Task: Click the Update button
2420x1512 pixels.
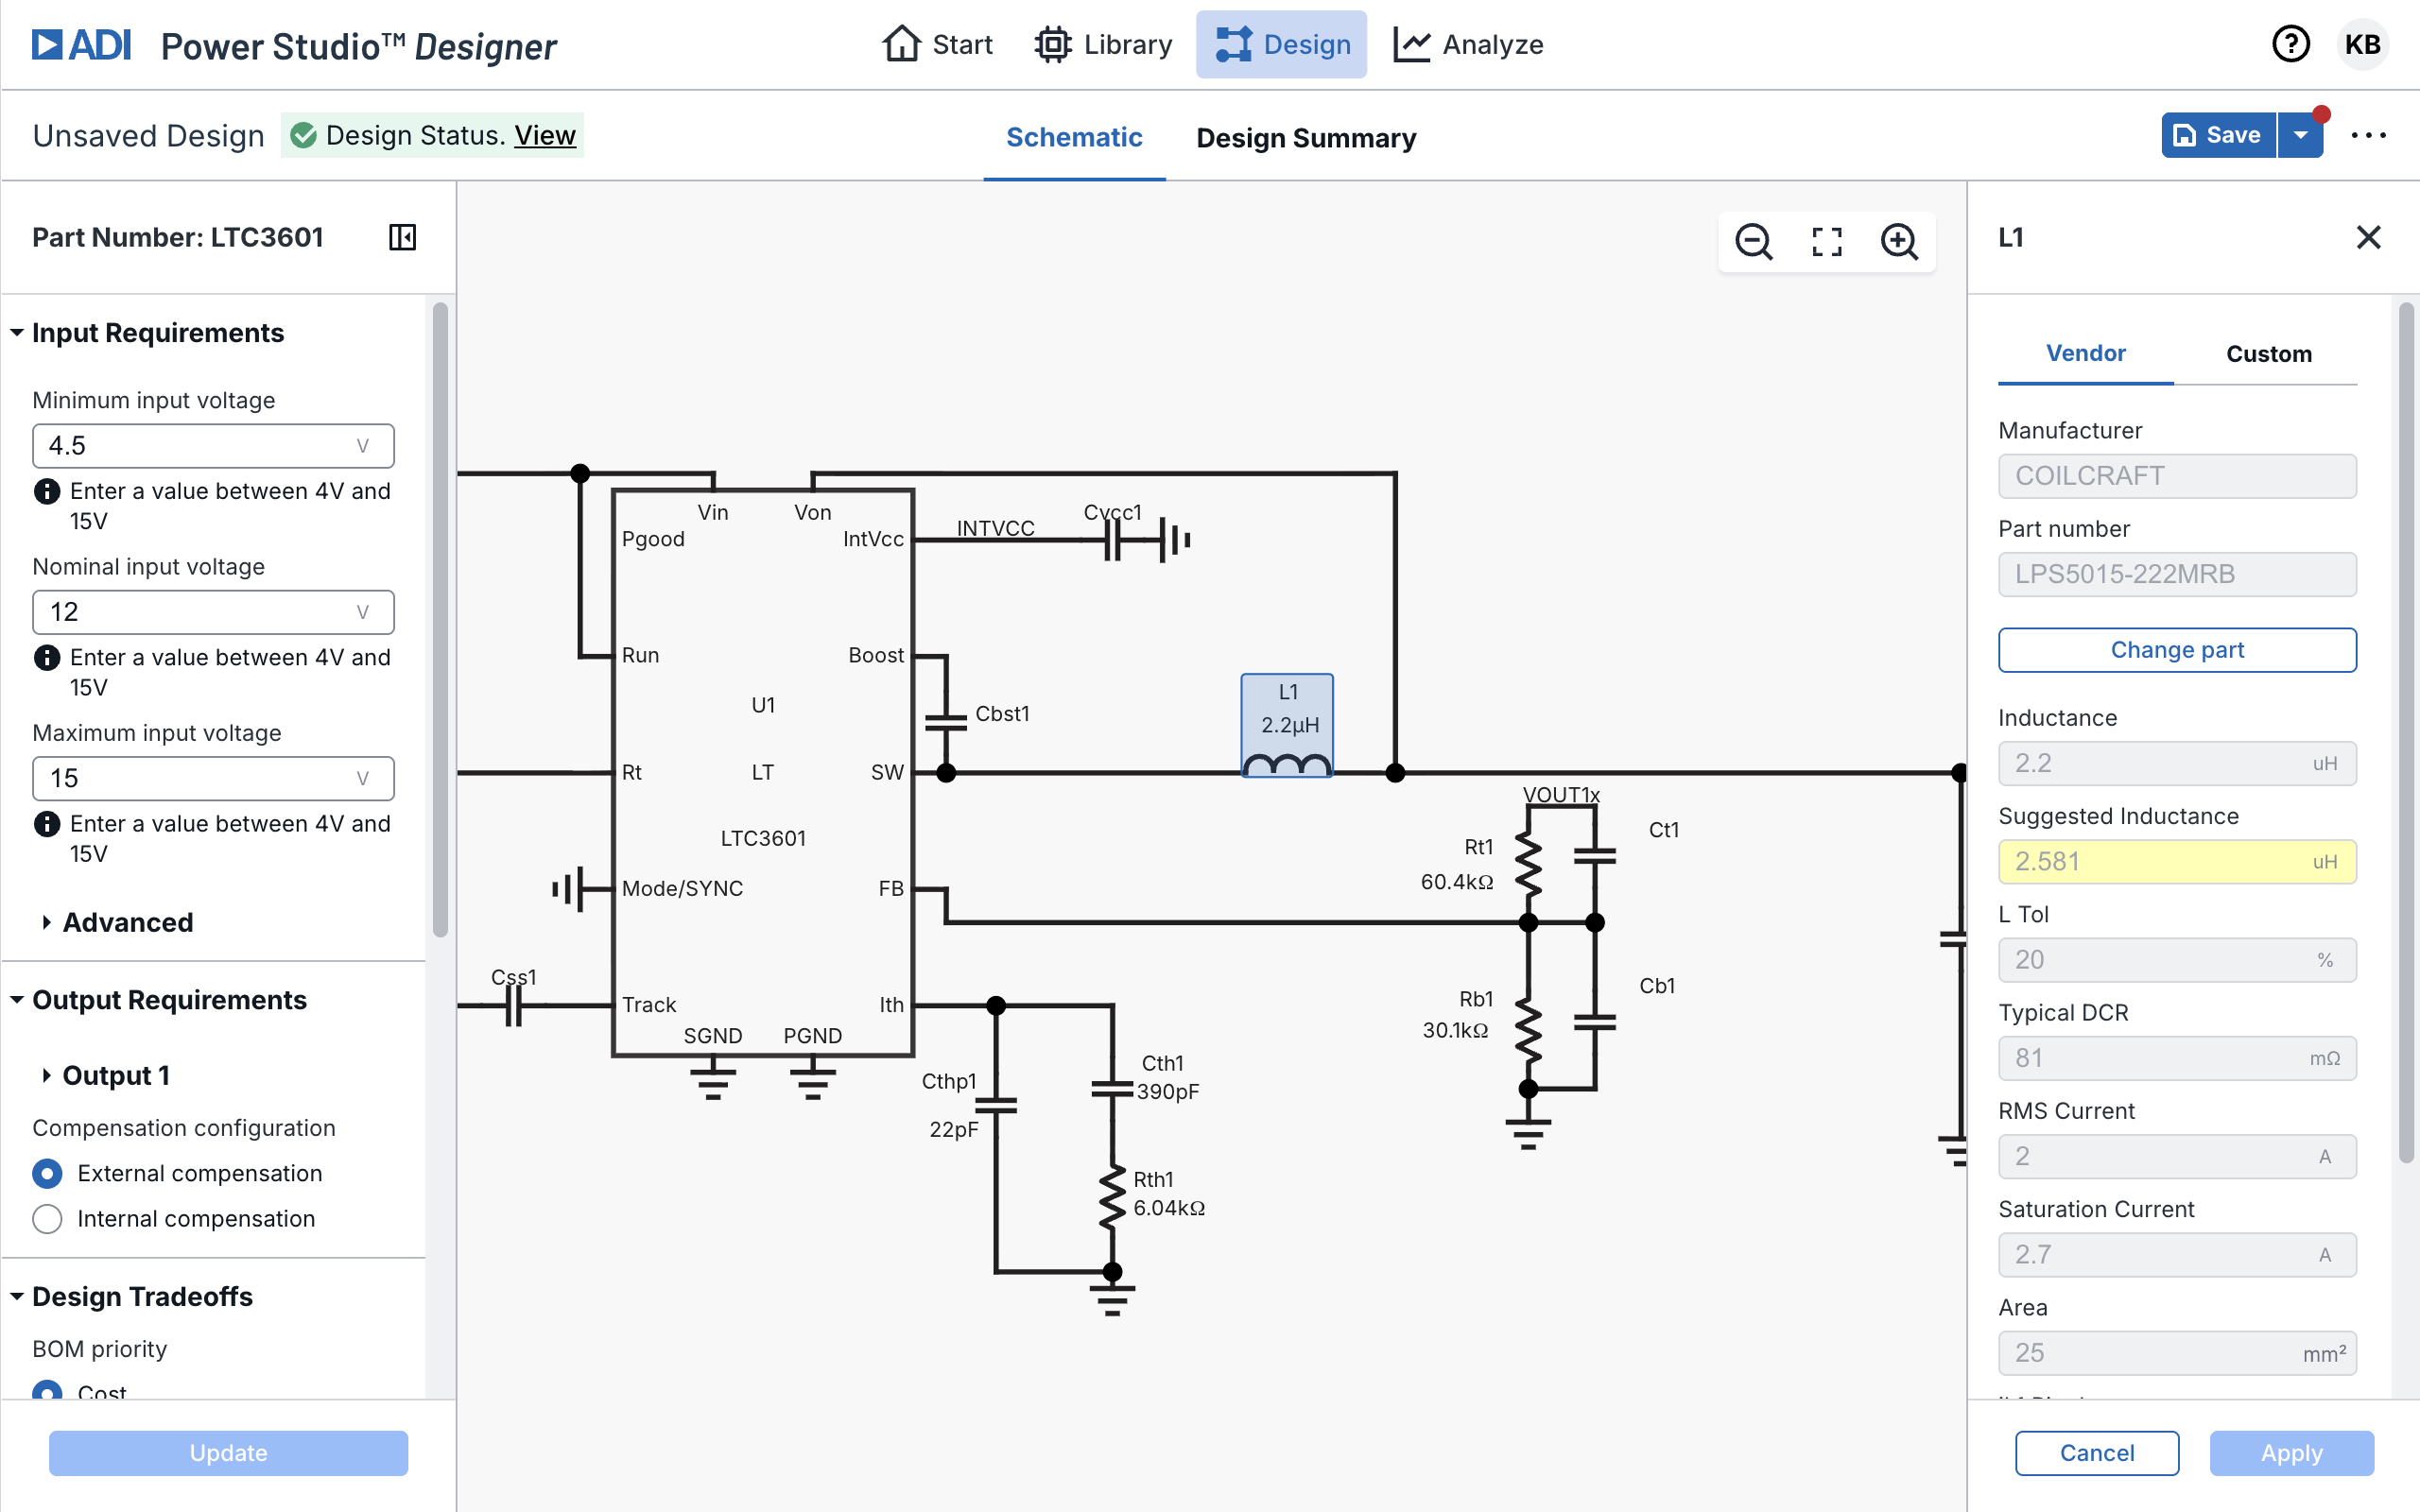Action: tap(229, 1453)
